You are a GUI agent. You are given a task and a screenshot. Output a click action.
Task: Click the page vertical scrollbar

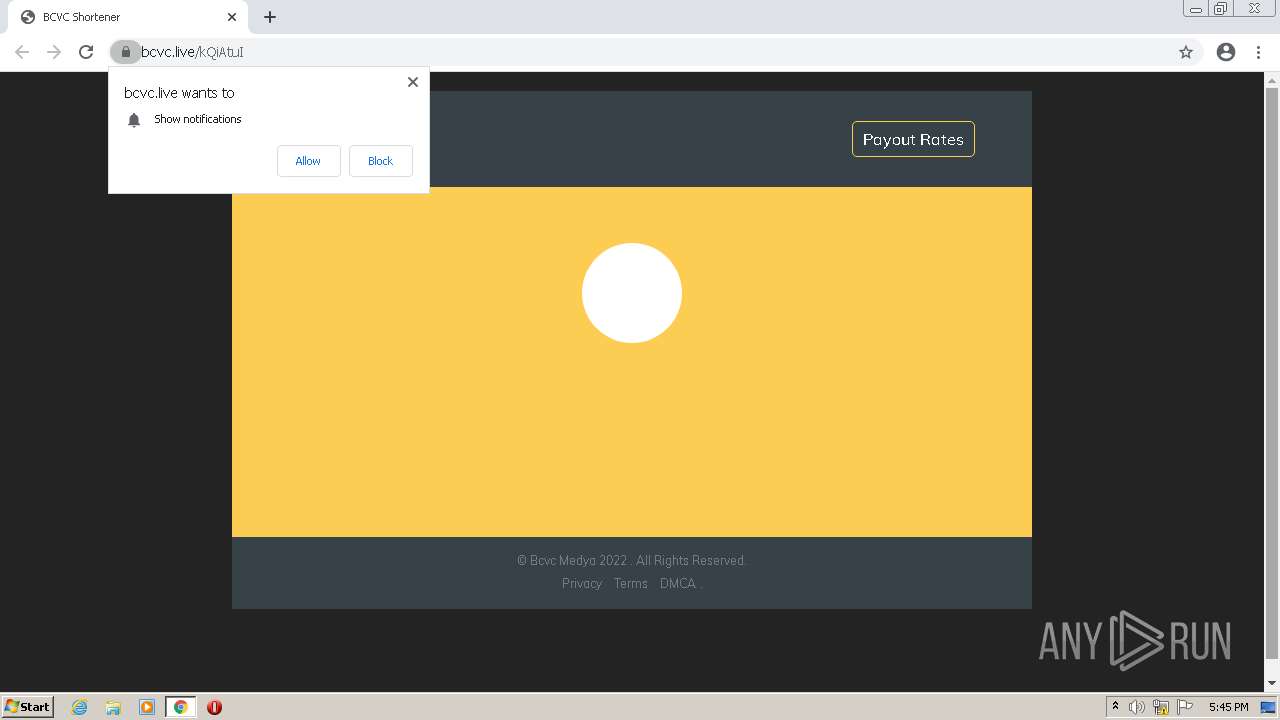[x=1272, y=375]
